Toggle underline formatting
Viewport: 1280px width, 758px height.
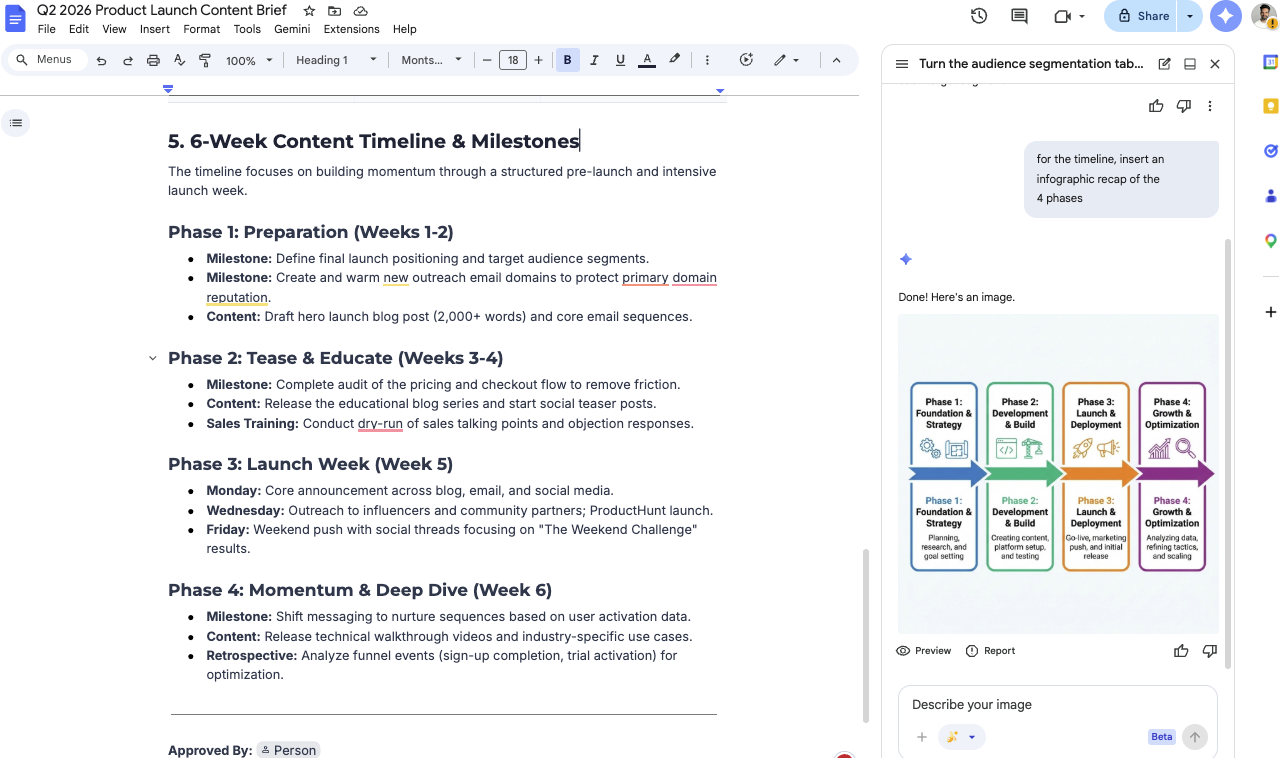coord(620,60)
